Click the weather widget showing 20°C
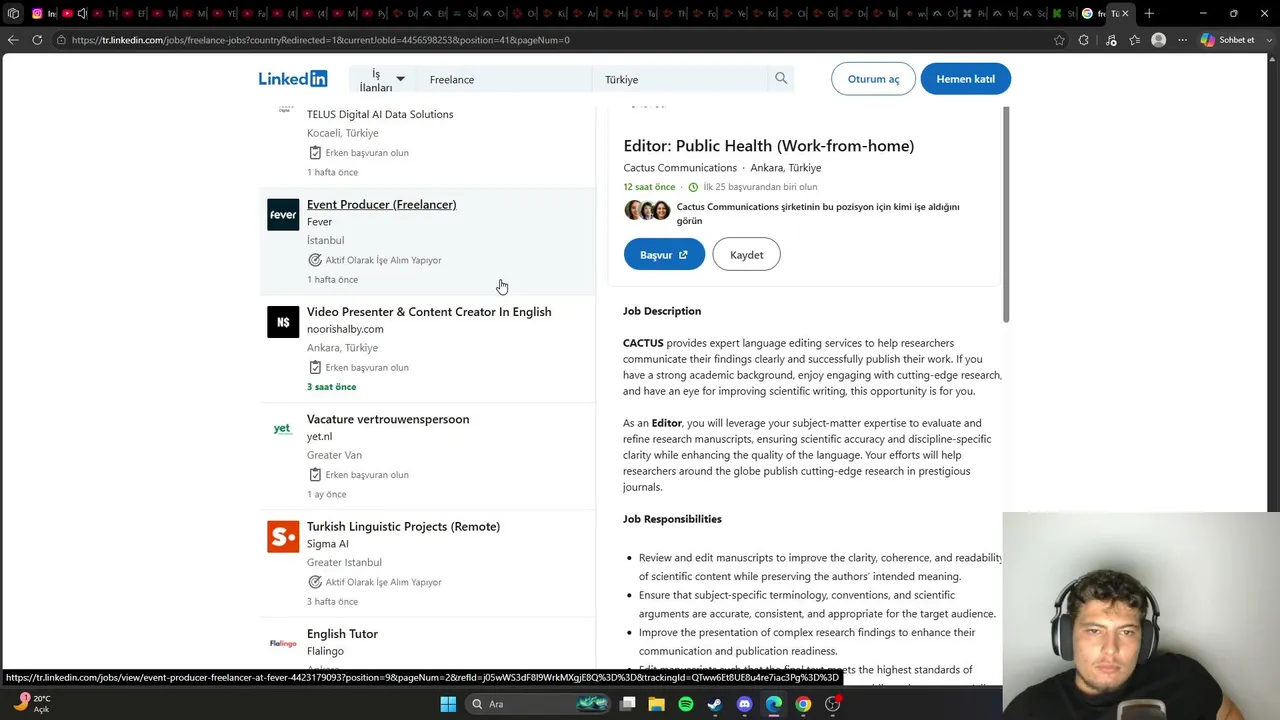 [x=31, y=704]
